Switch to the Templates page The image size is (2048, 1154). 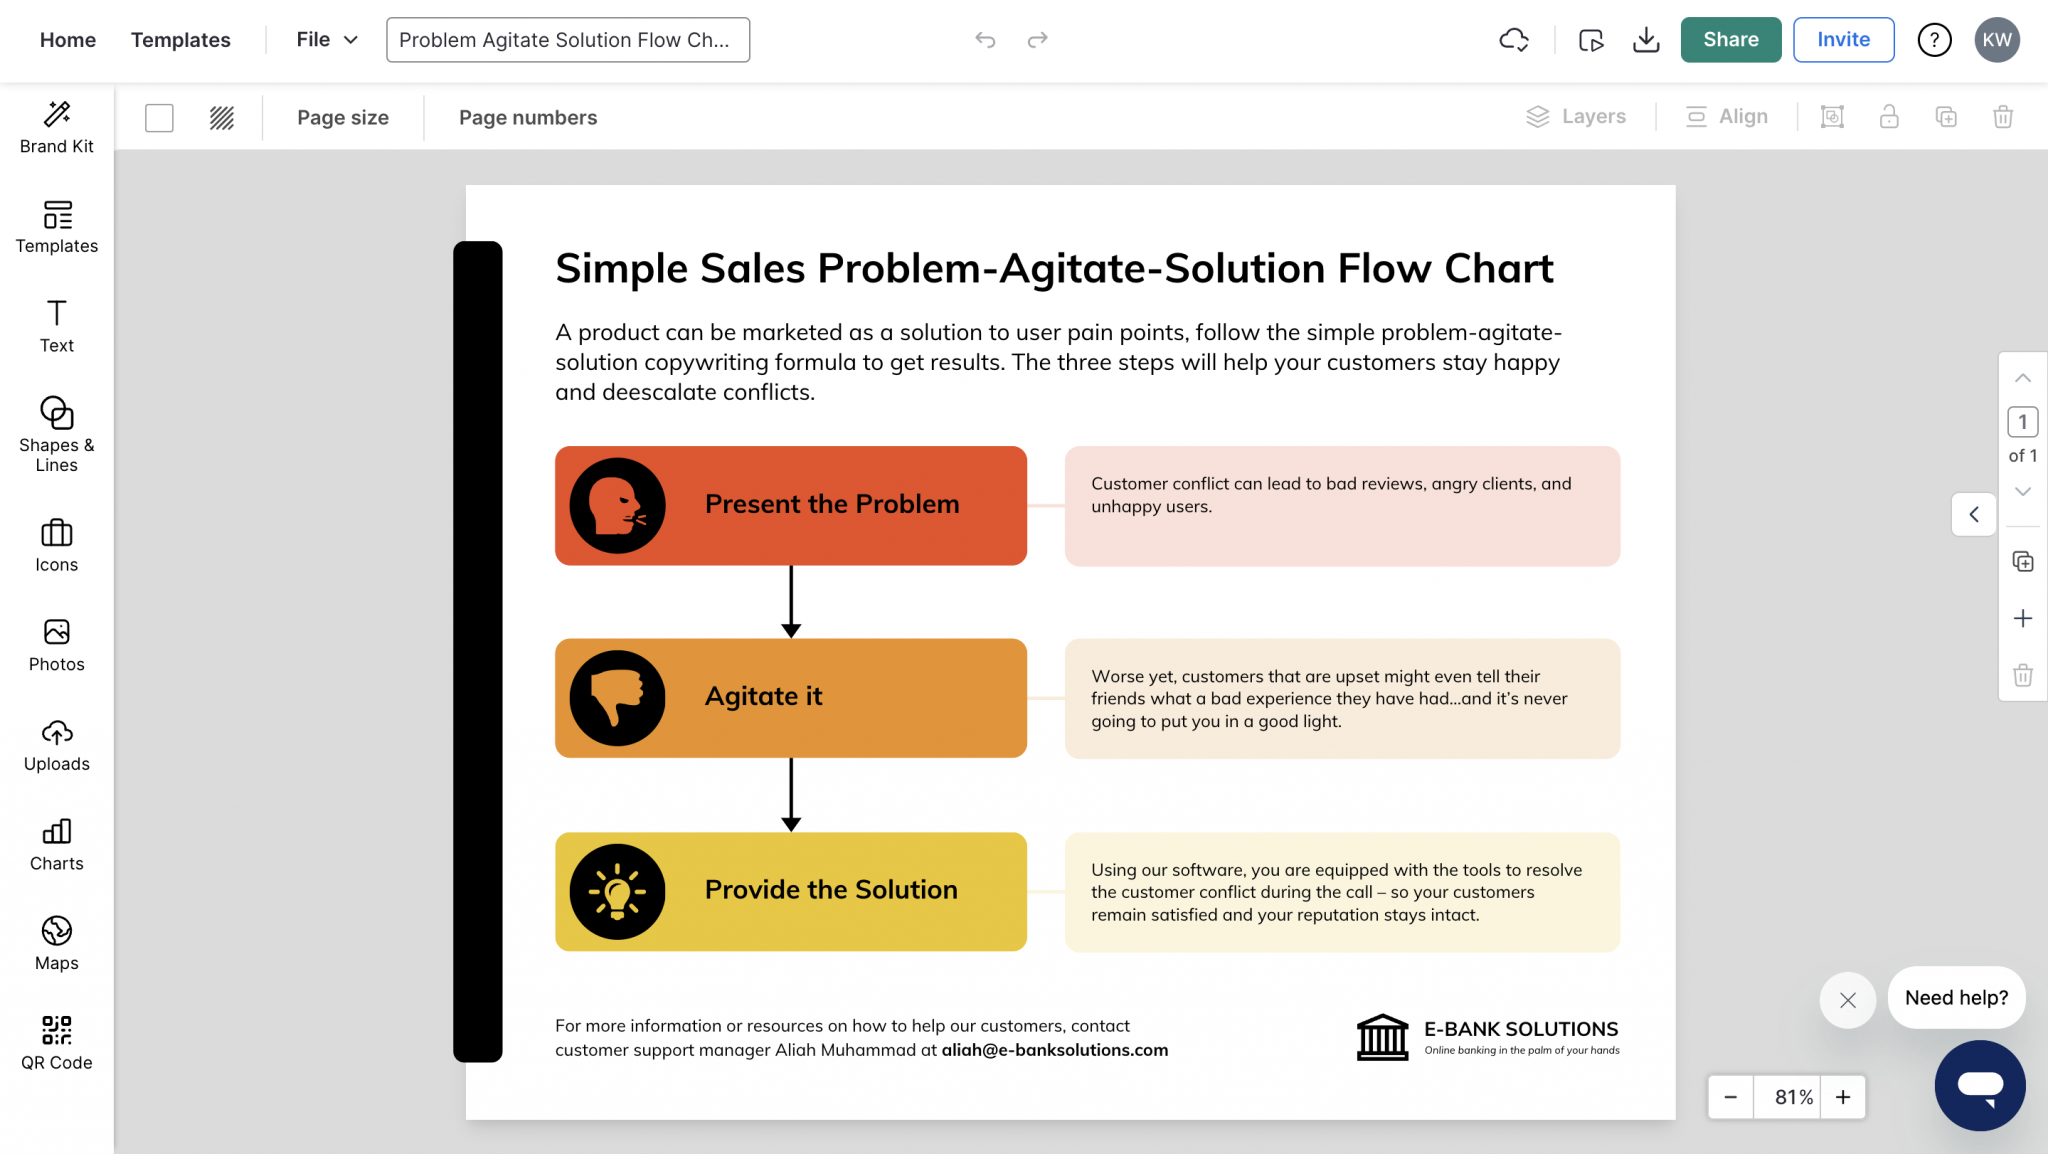point(180,40)
